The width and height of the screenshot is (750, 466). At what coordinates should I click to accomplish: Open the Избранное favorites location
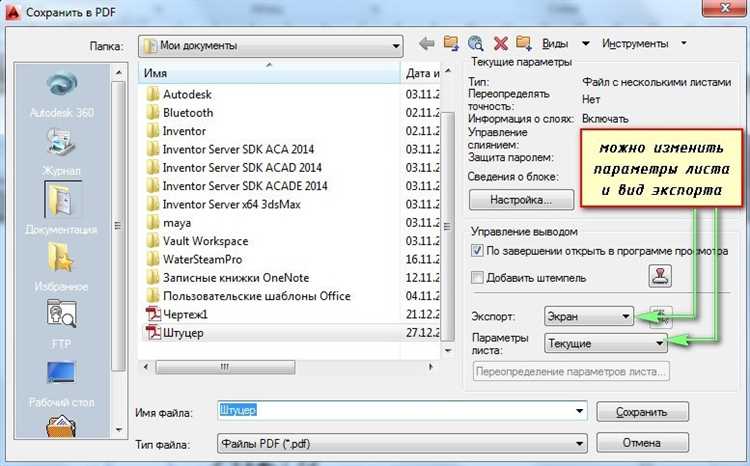point(61,266)
